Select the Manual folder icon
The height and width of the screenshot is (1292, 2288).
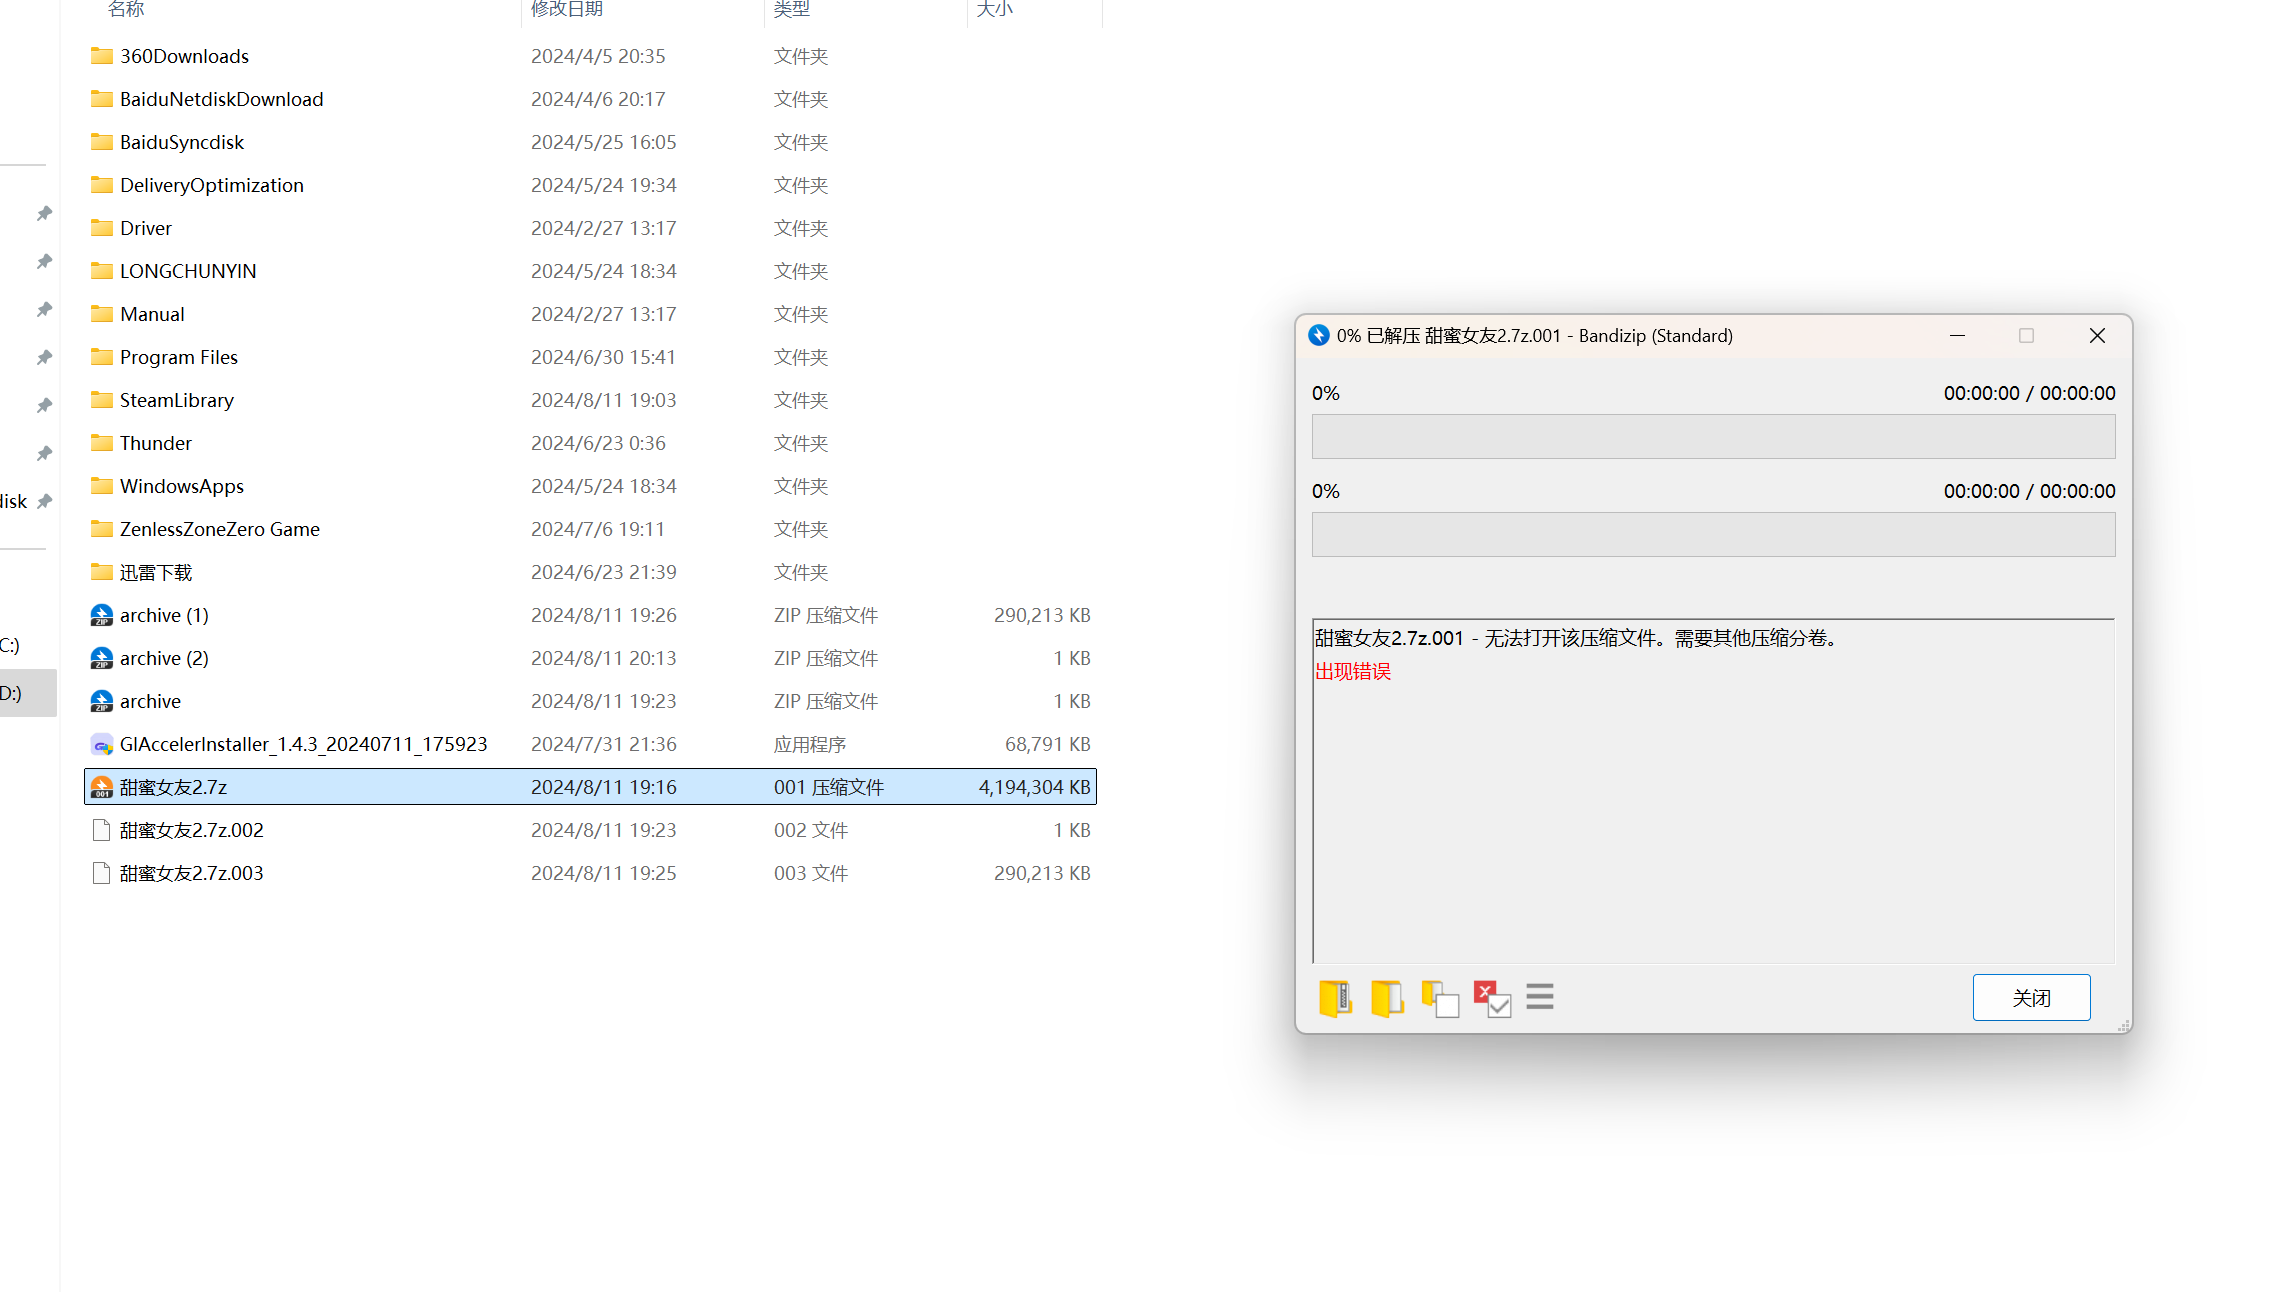coord(101,314)
